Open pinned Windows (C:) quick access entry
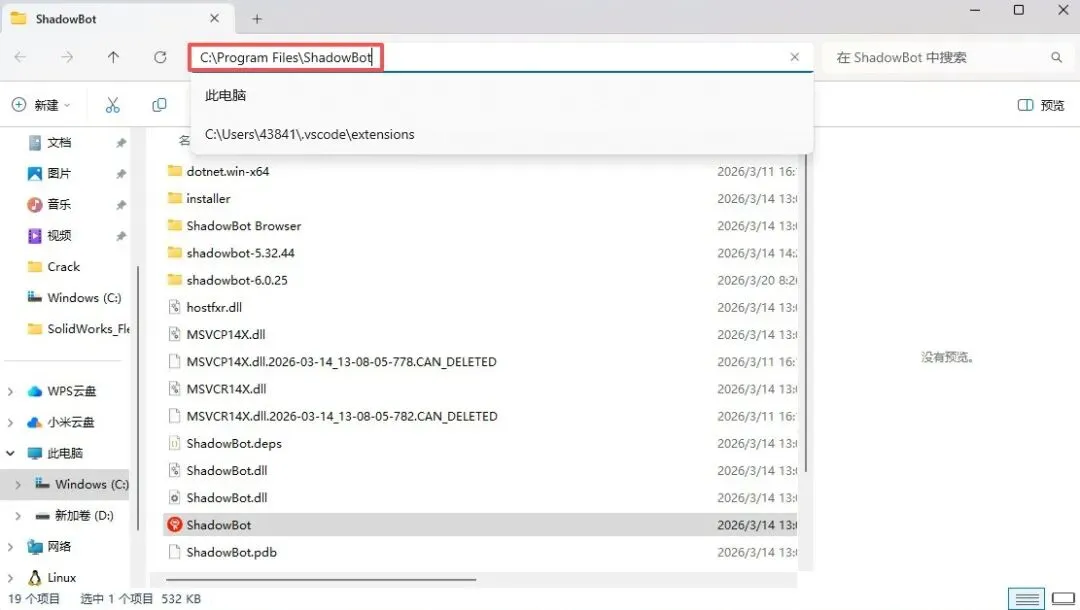 tap(83, 297)
